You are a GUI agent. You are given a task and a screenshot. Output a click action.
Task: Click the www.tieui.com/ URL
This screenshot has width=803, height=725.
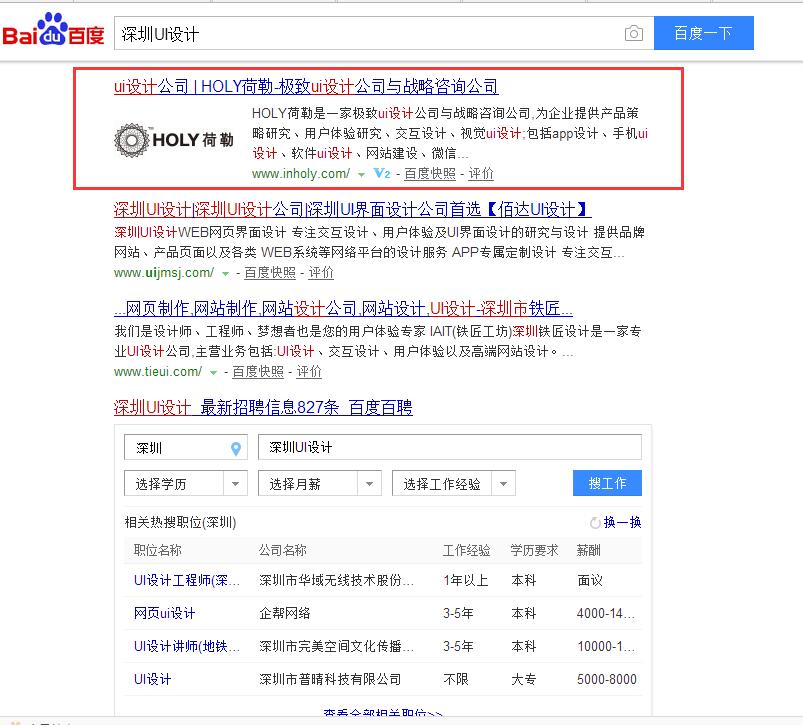[x=158, y=372]
